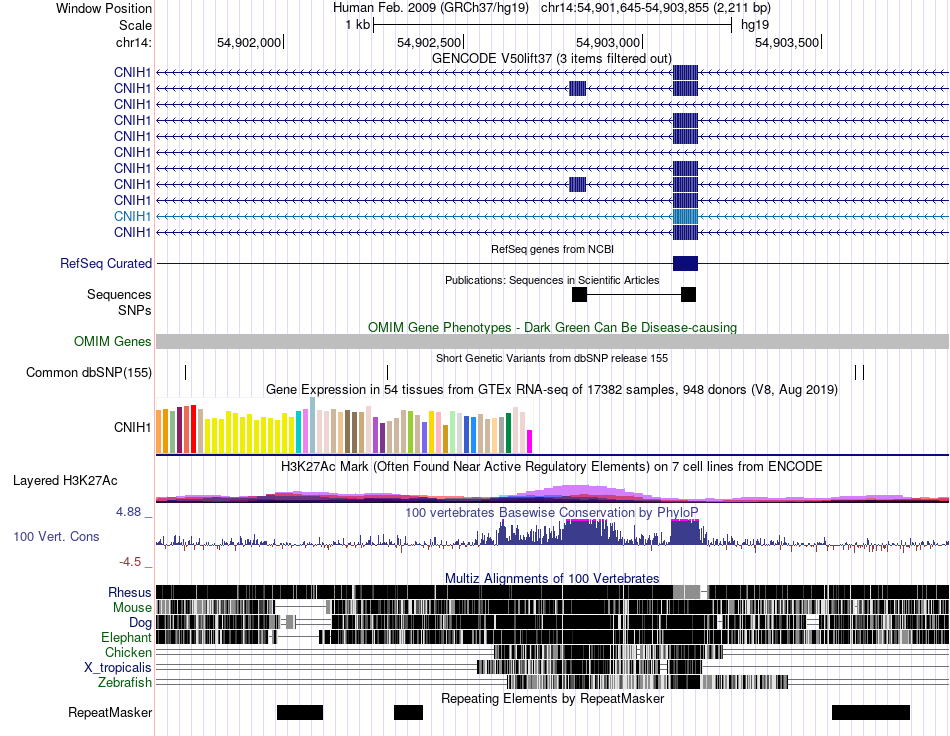
Task: Open OMIM Gene Phenotypes track title
Action: pos(552,327)
